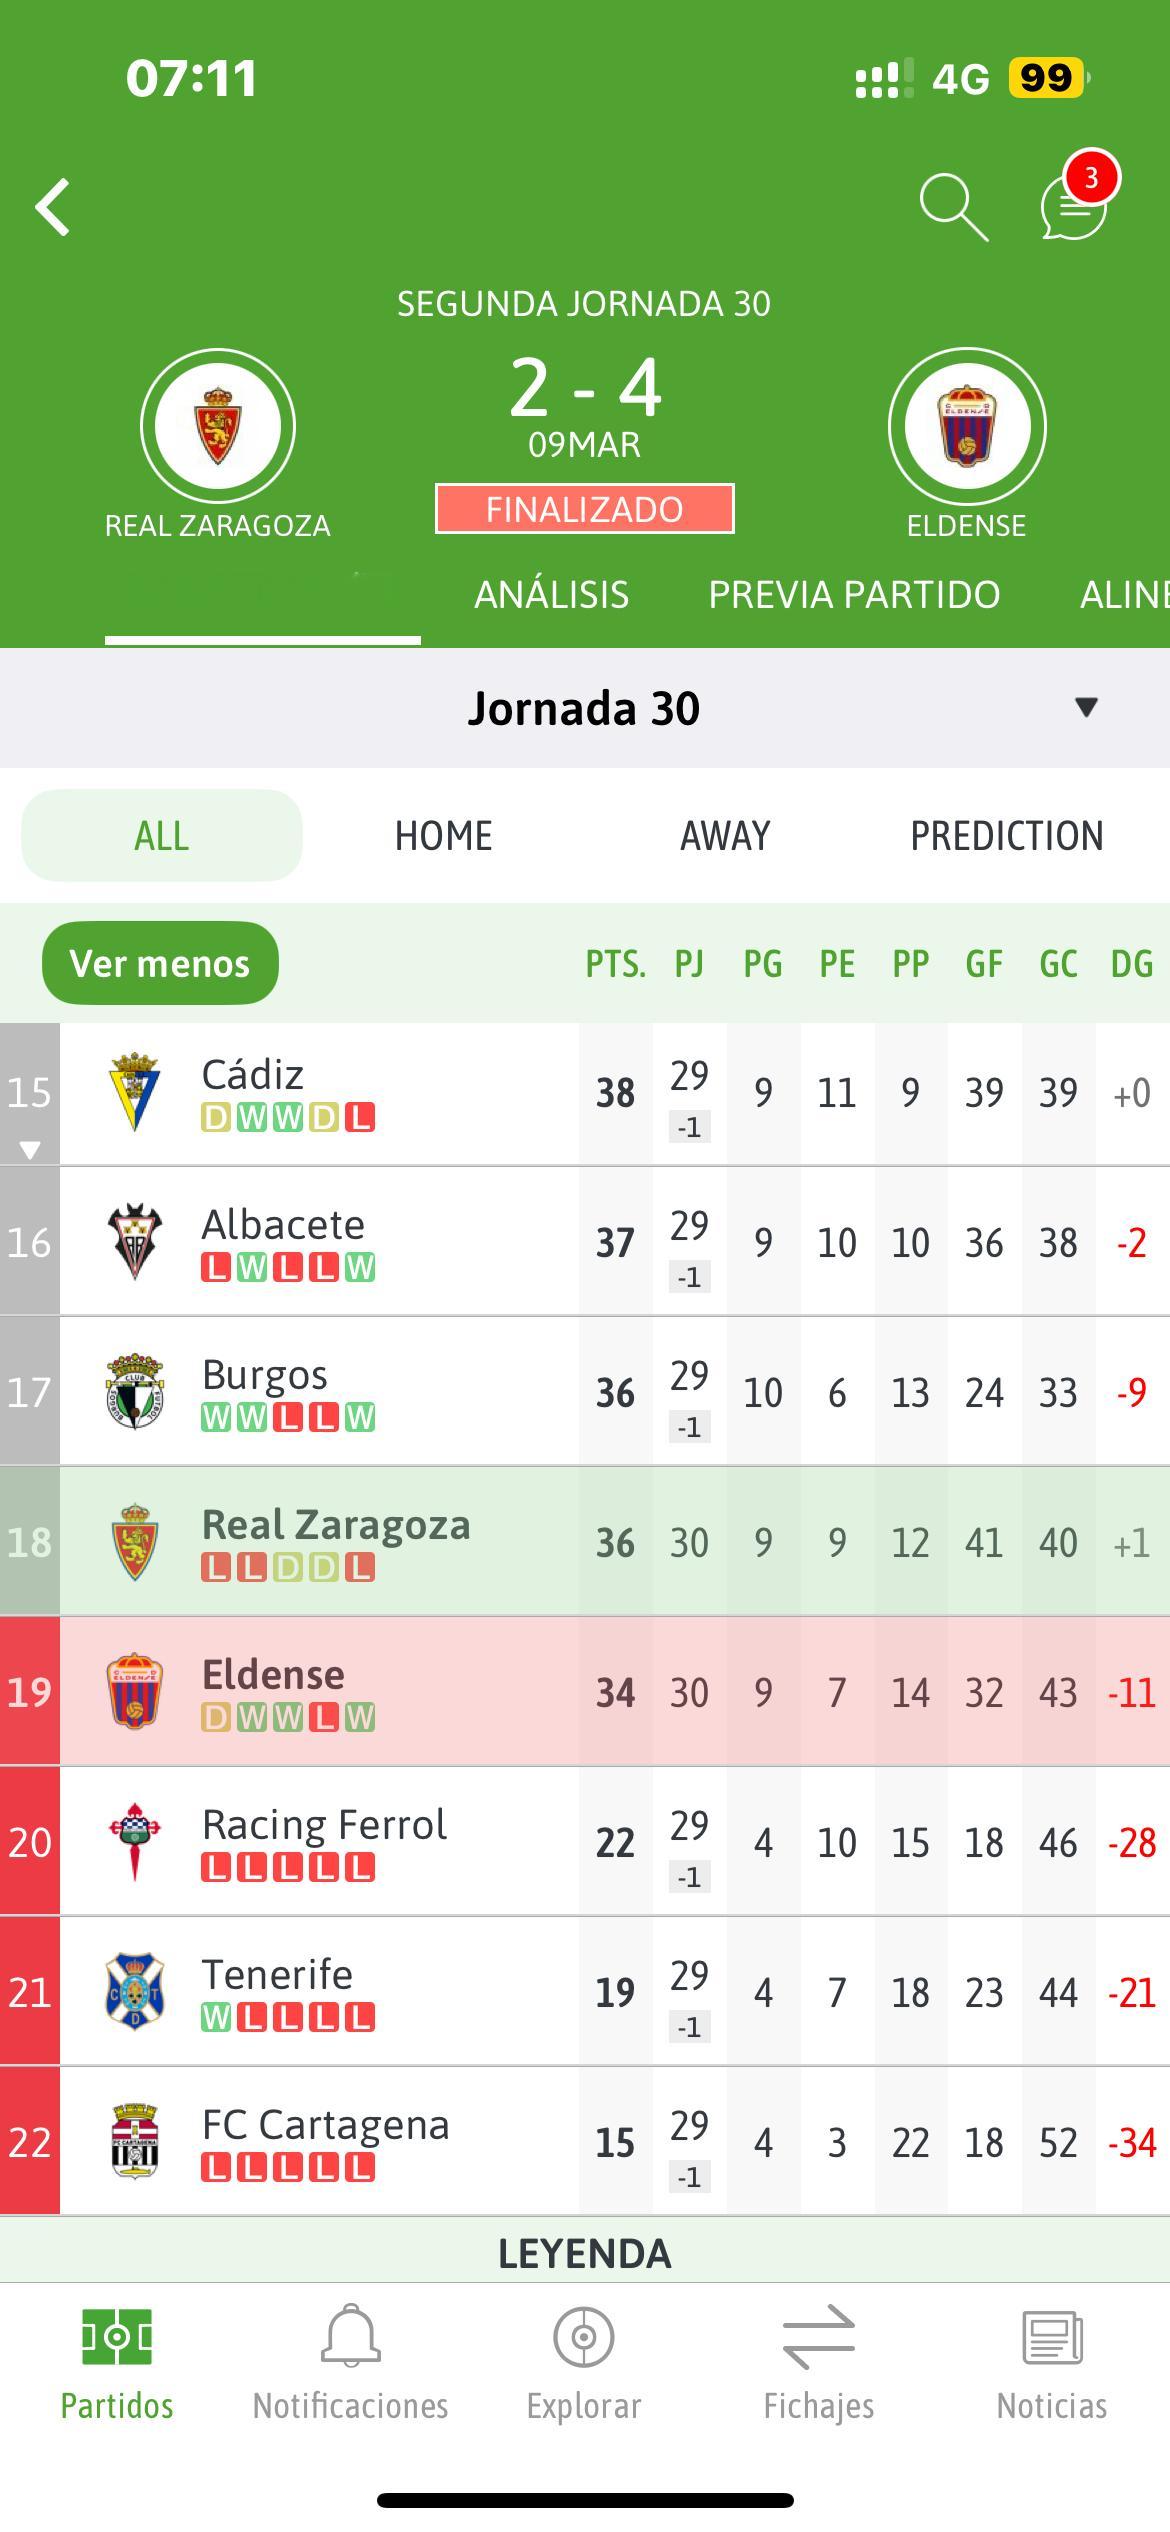Open the PREVIA PARTIDO tab

(x=854, y=594)
